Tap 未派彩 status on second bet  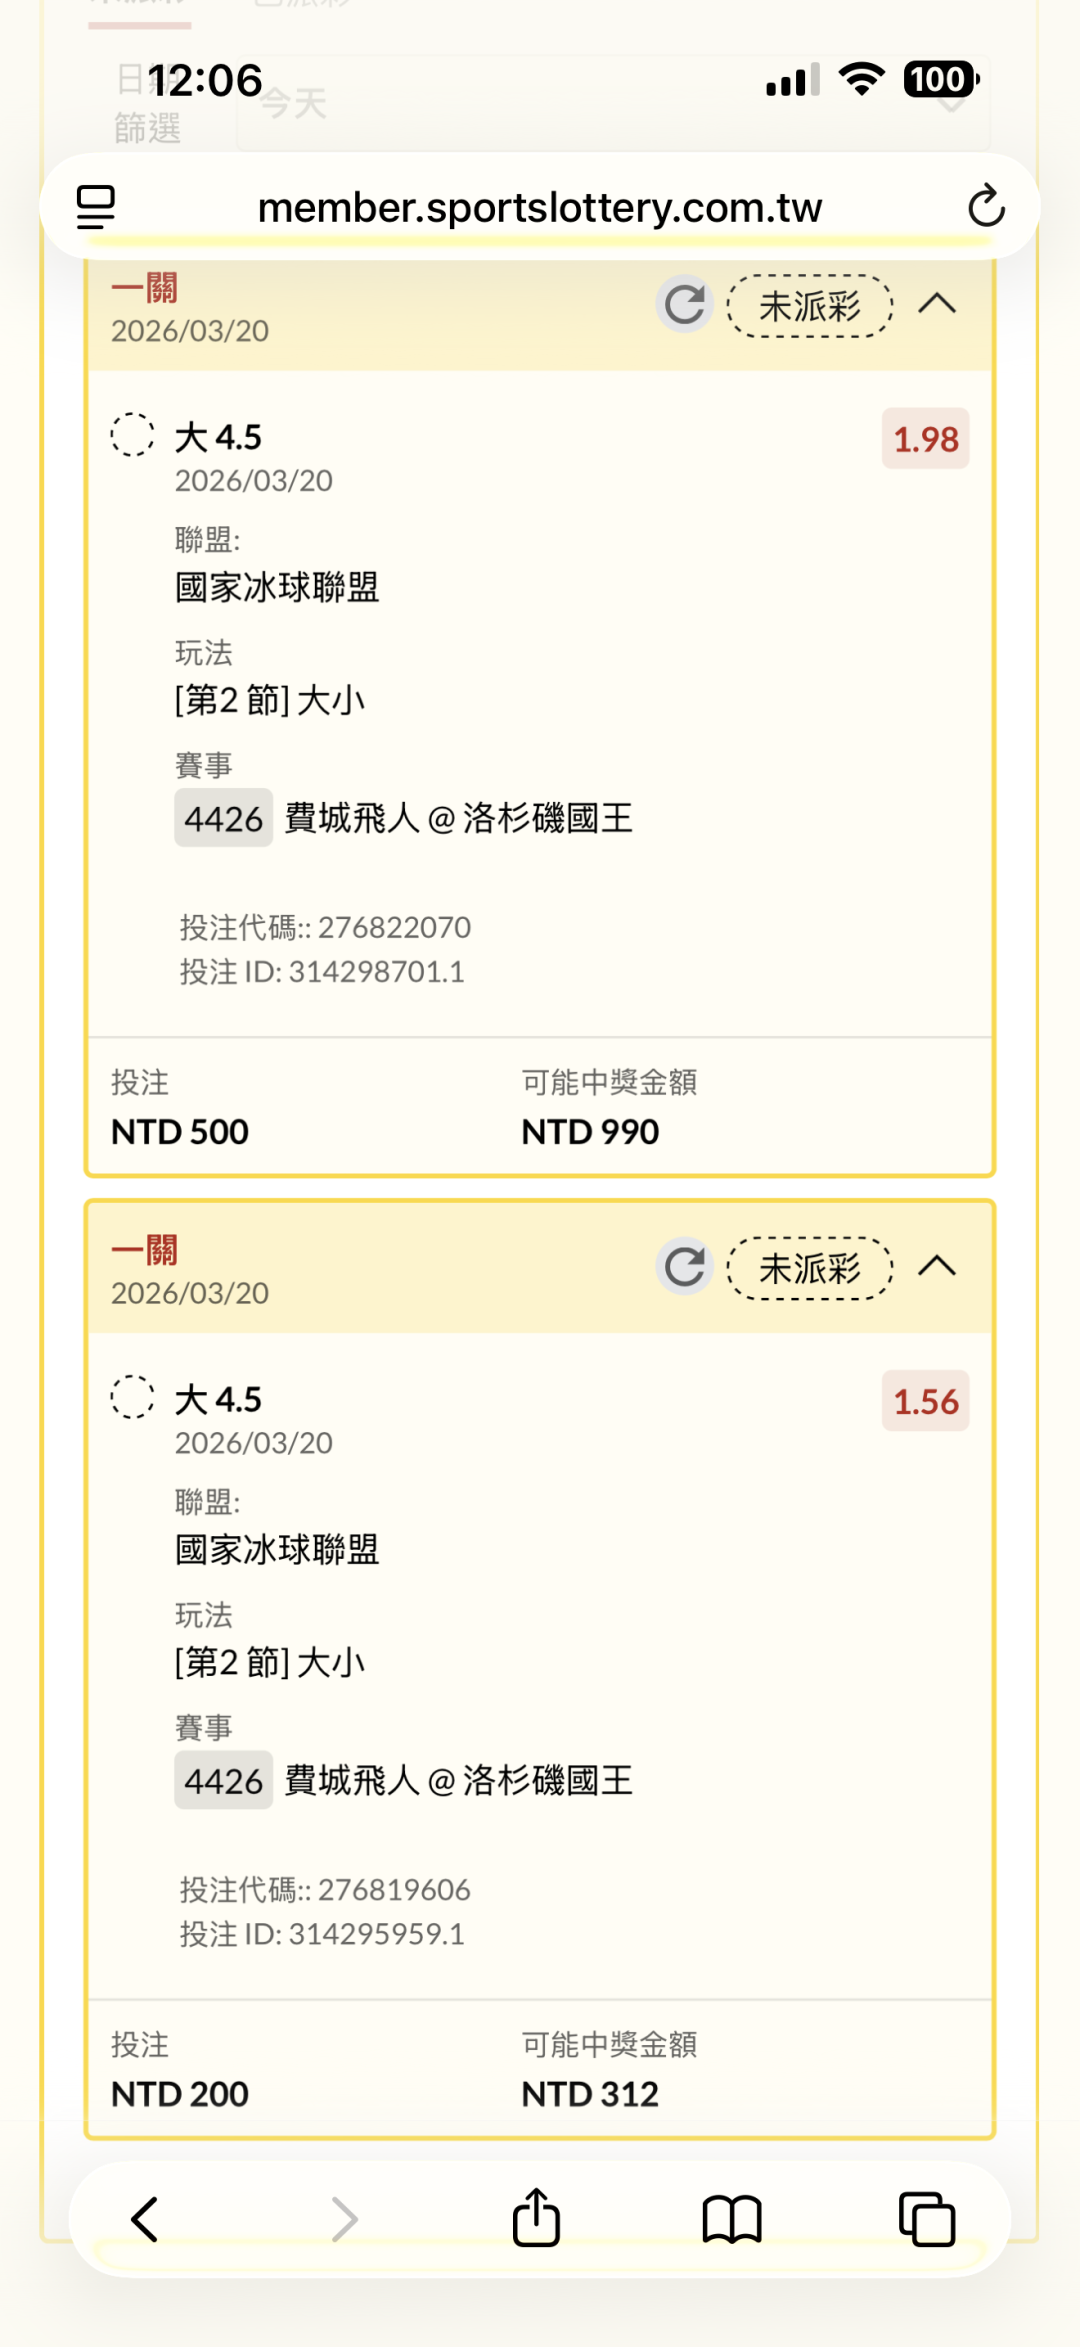click(x=809, y=1268)
